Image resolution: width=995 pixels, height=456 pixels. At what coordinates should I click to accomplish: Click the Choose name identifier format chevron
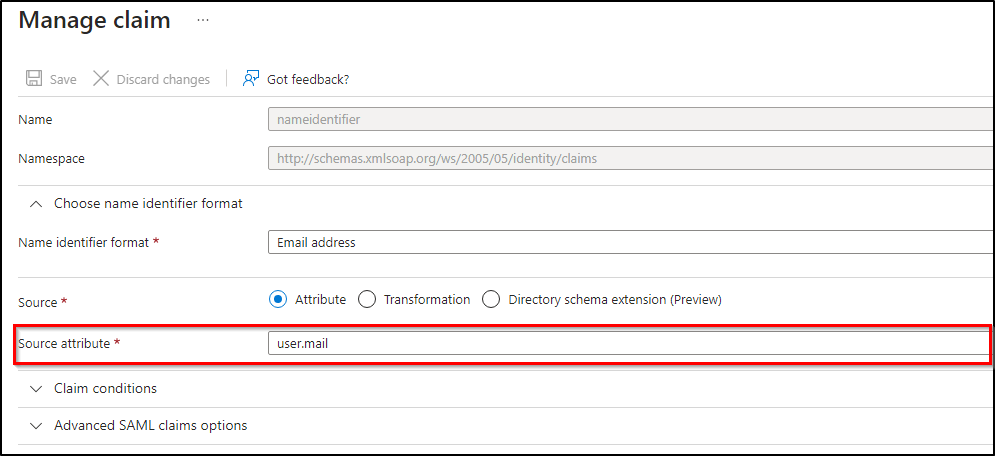(x=37, y=203)
